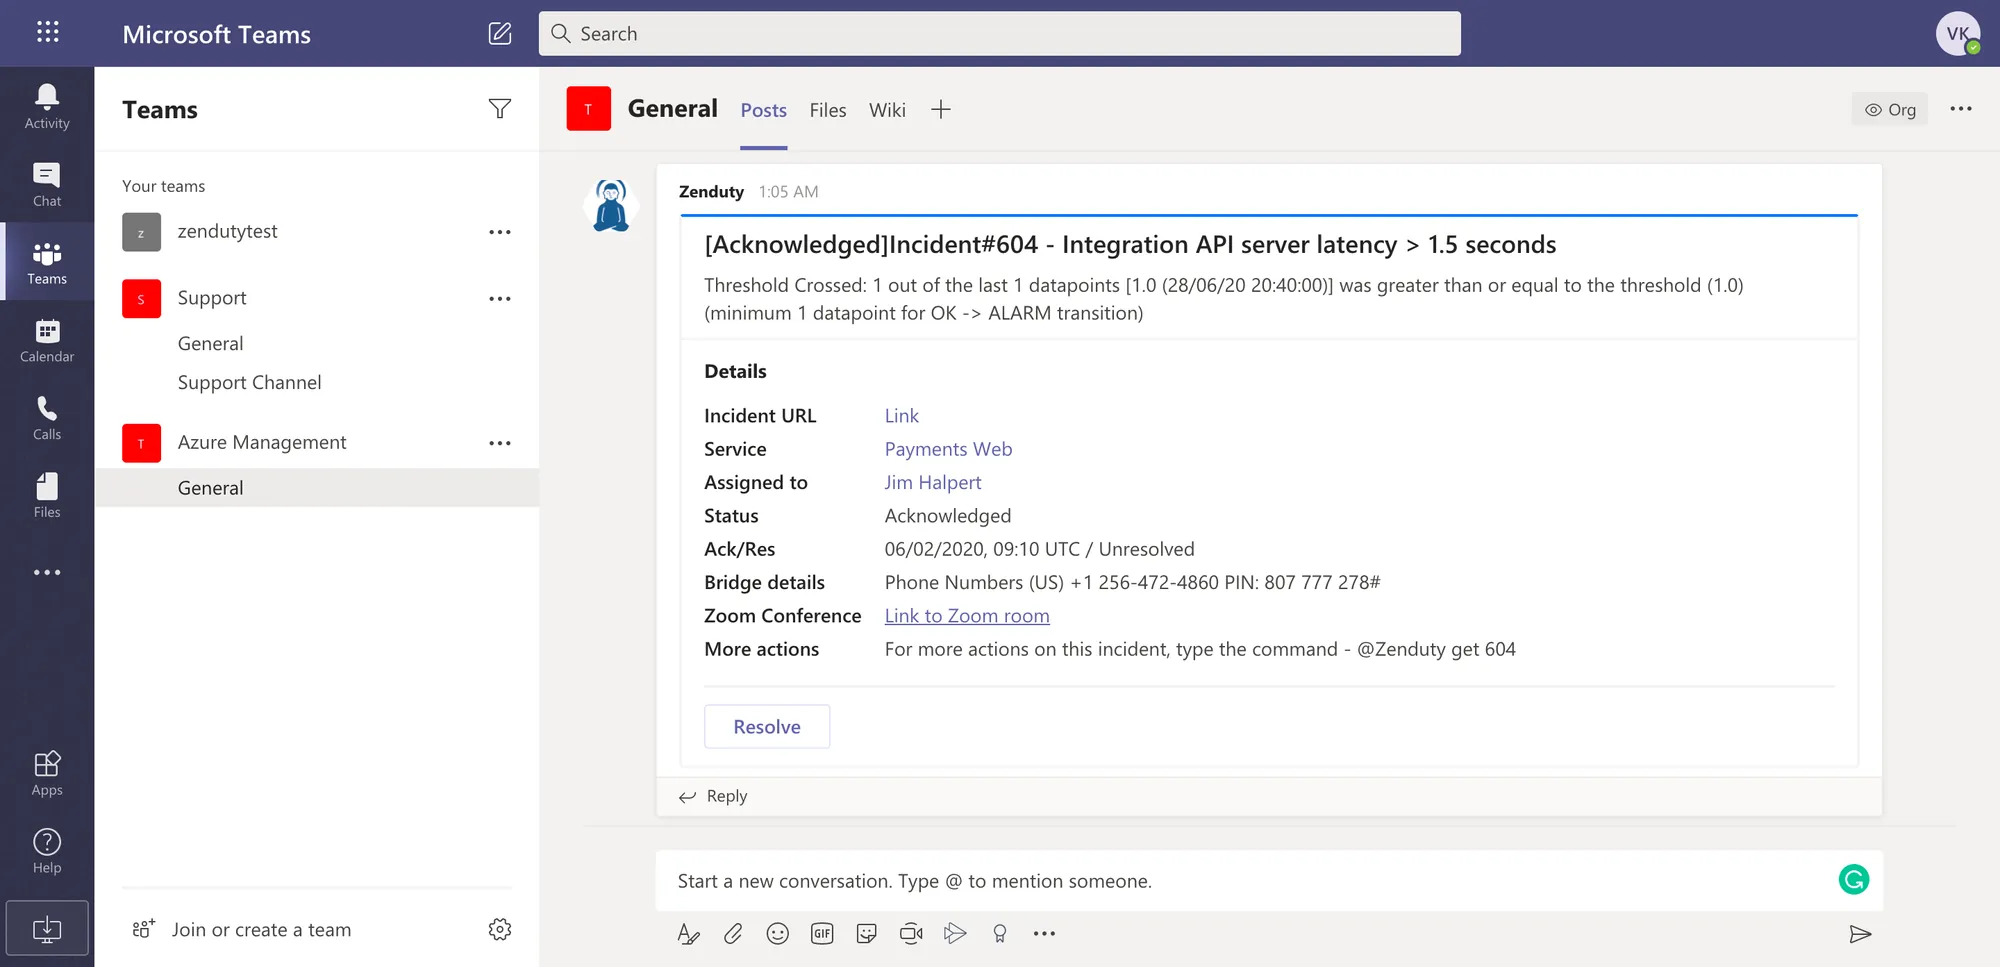Click the download desktop app icon
Image resolution: width=2000 pixels, height=967 pixels.
[47, 929]
